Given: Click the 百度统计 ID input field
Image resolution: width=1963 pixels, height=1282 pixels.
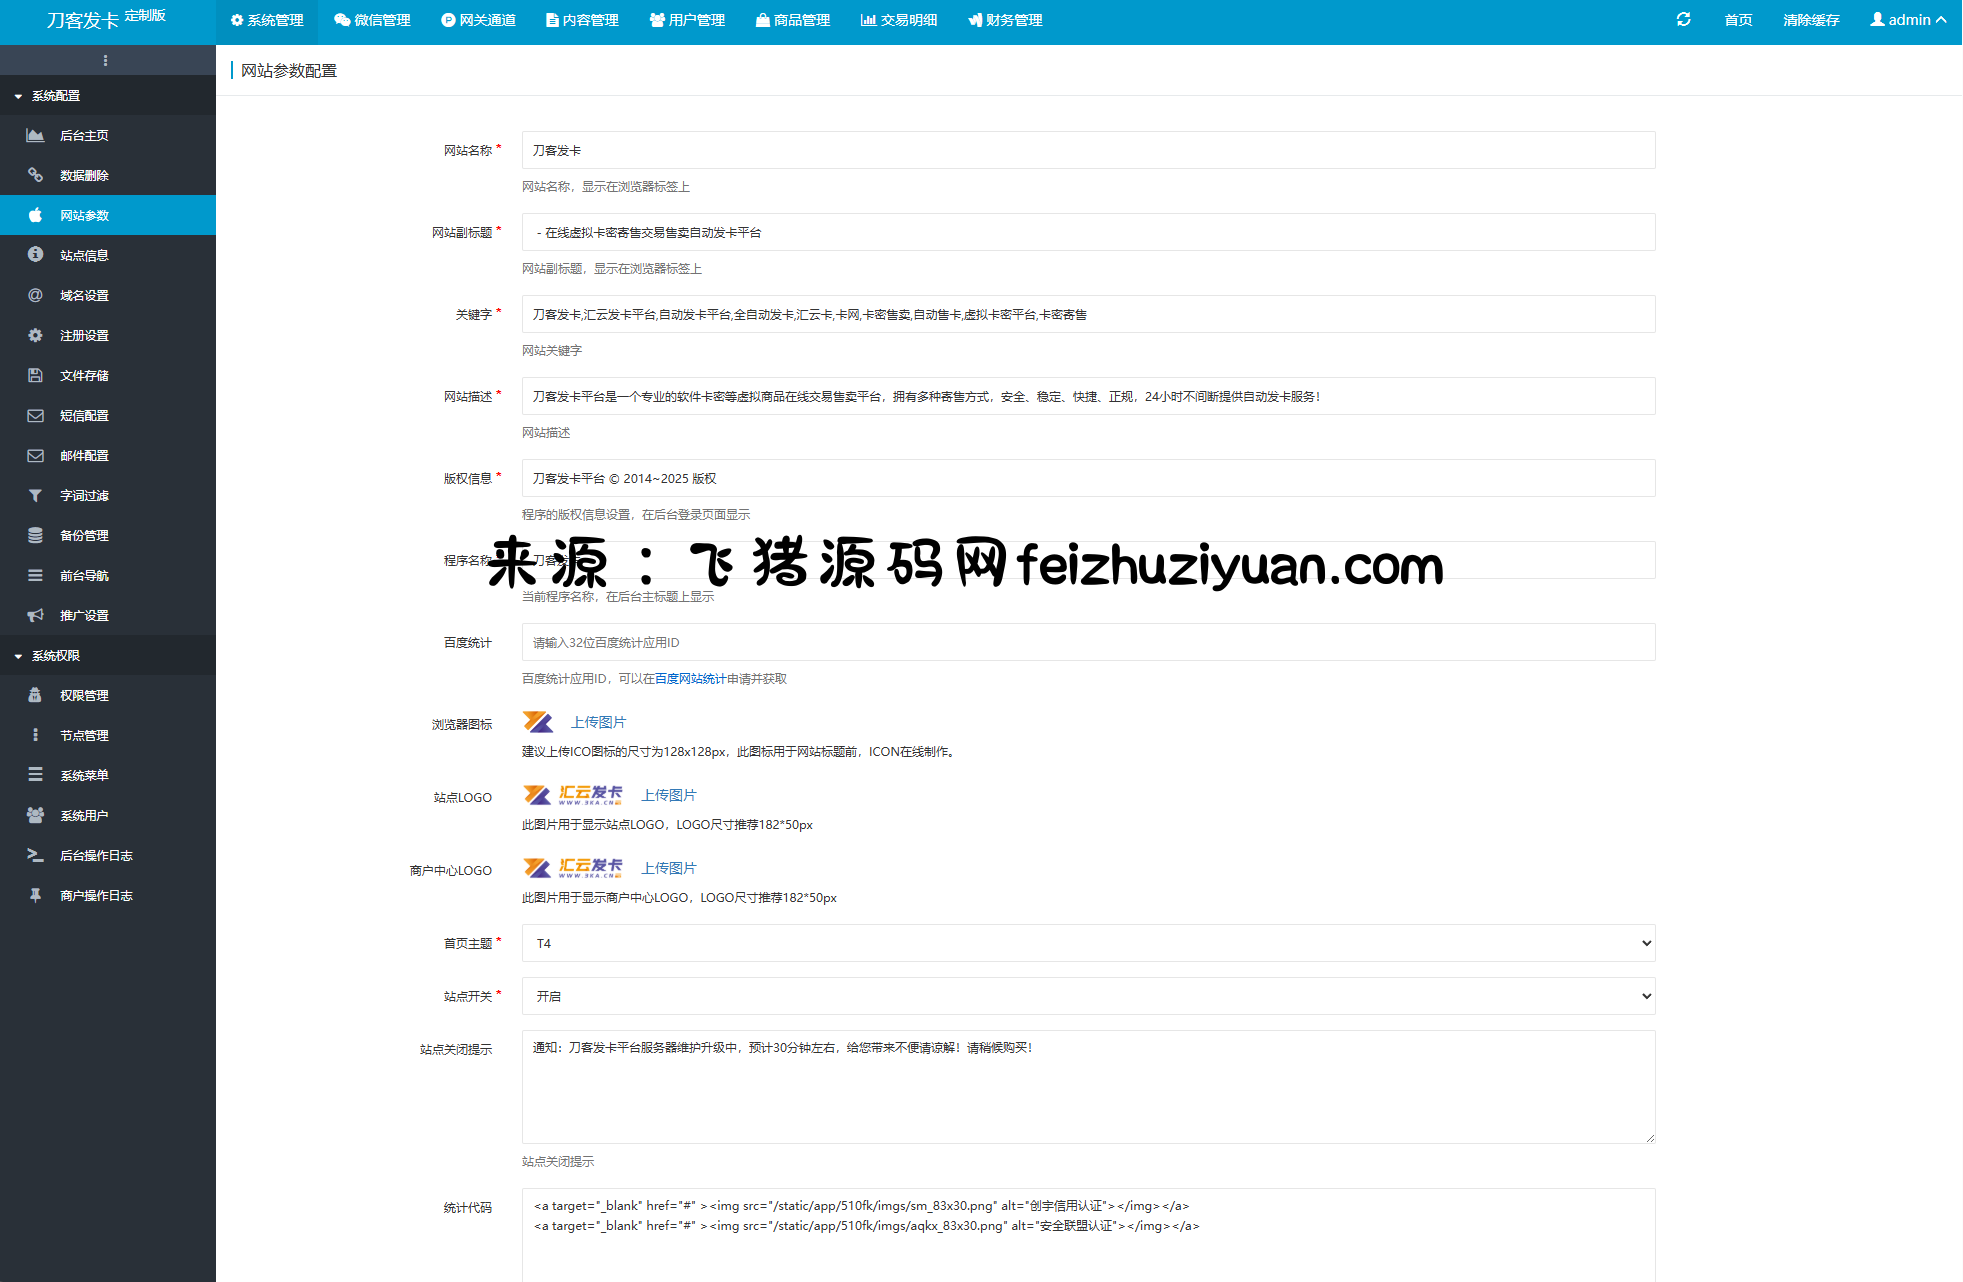Looking at the screenshot, I should [1088, 642].
